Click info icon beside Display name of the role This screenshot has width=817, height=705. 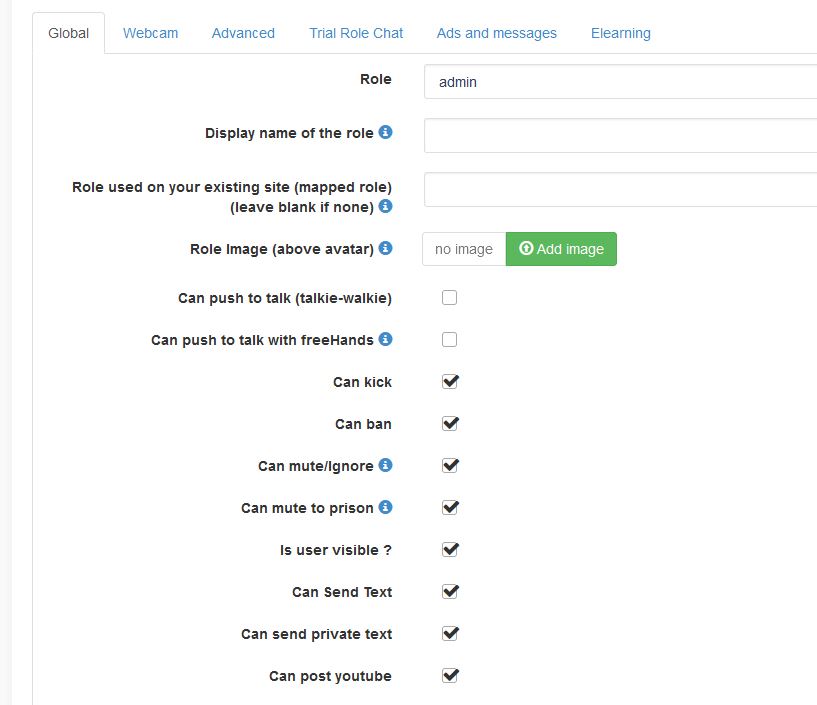pyautogui.click(x=385, y=133)
